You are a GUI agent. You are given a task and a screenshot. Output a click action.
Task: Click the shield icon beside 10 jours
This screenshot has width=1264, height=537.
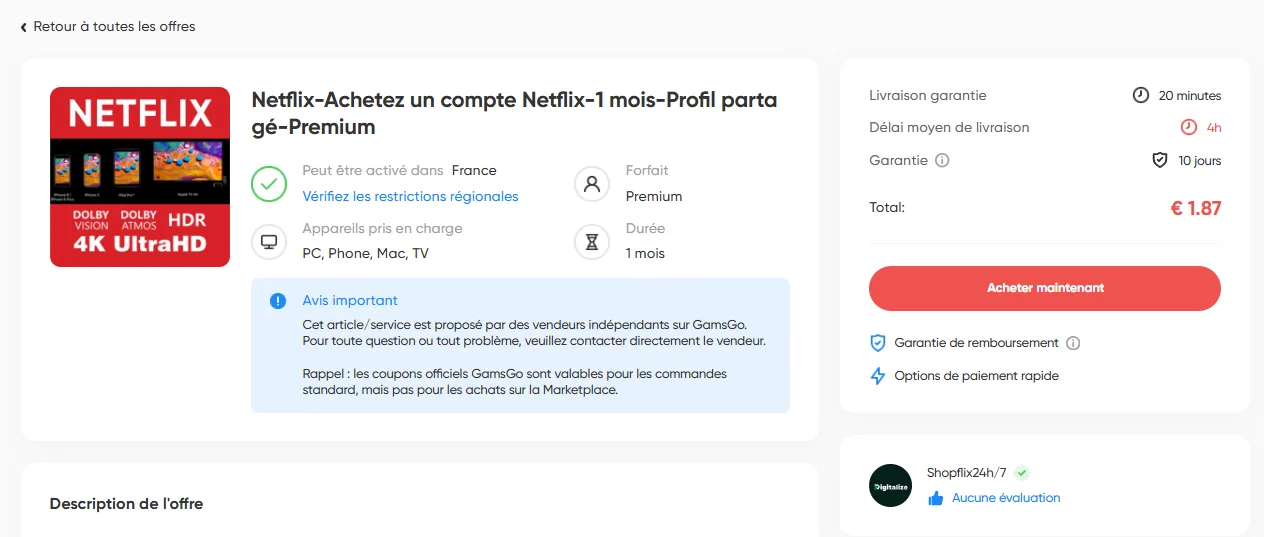coord(1160,160)
